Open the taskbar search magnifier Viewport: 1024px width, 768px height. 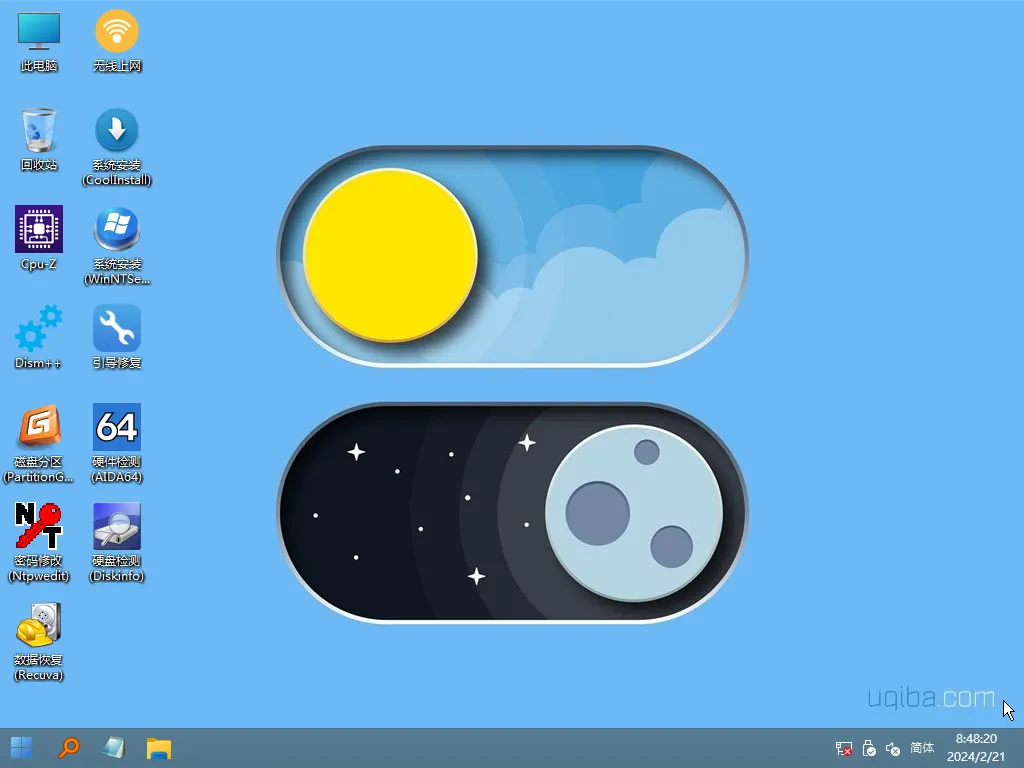pos(69,748)
